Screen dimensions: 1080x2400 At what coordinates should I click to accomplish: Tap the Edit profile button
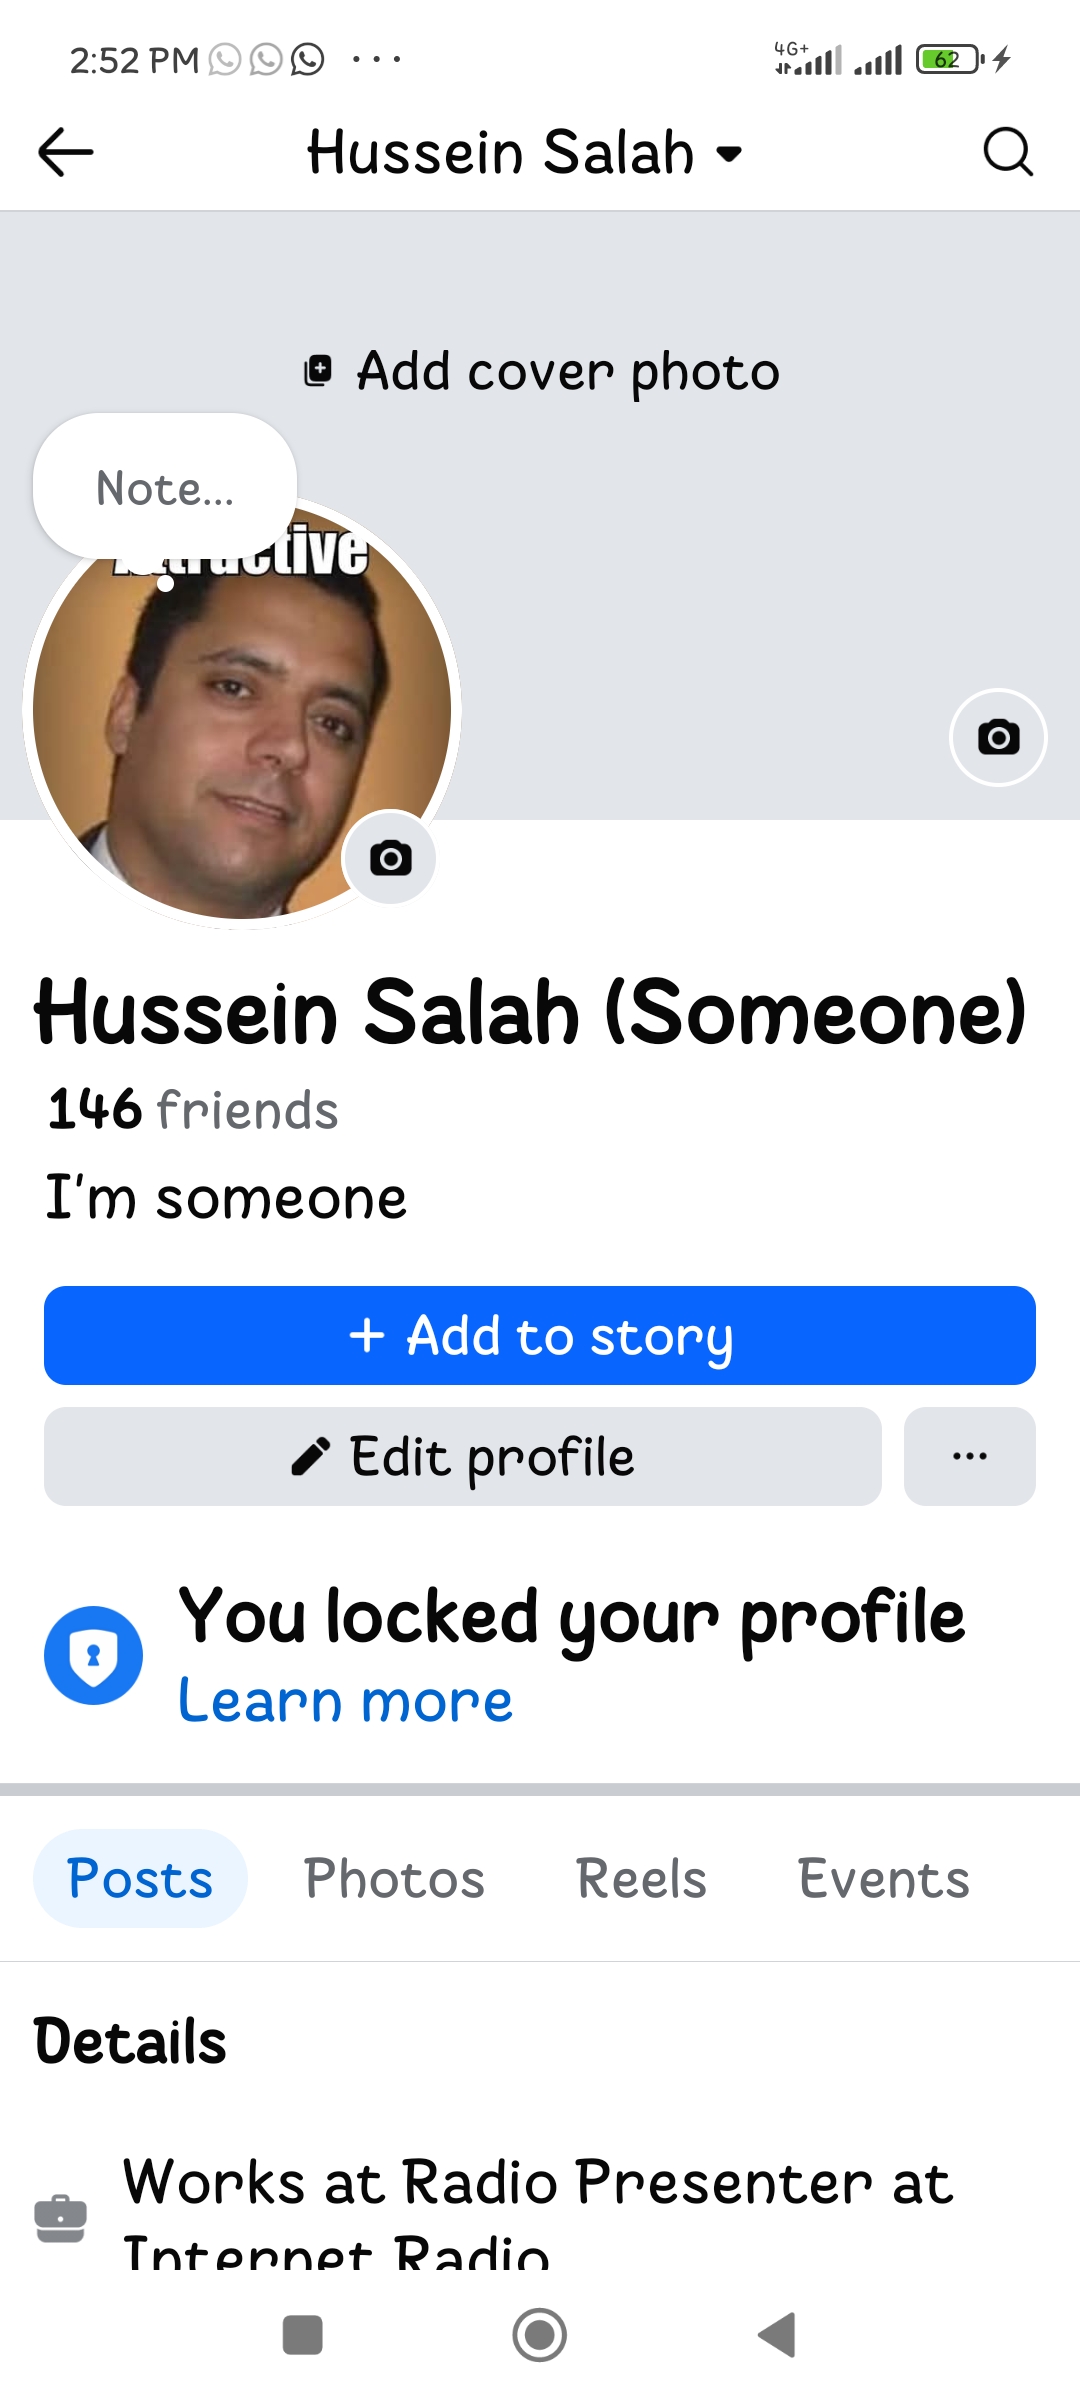[x=463, y=1456]
